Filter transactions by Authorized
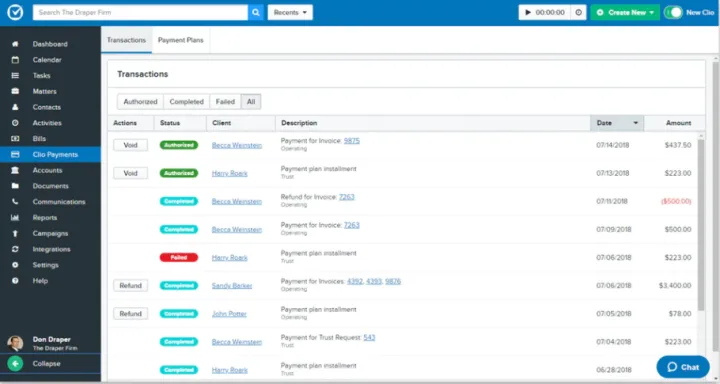This screenshot has width=720, height=384. (140, 102)
